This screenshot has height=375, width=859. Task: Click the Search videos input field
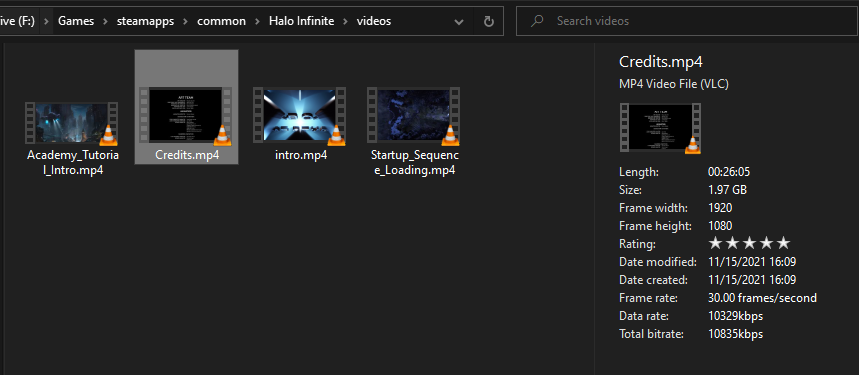tap(687, 21)
